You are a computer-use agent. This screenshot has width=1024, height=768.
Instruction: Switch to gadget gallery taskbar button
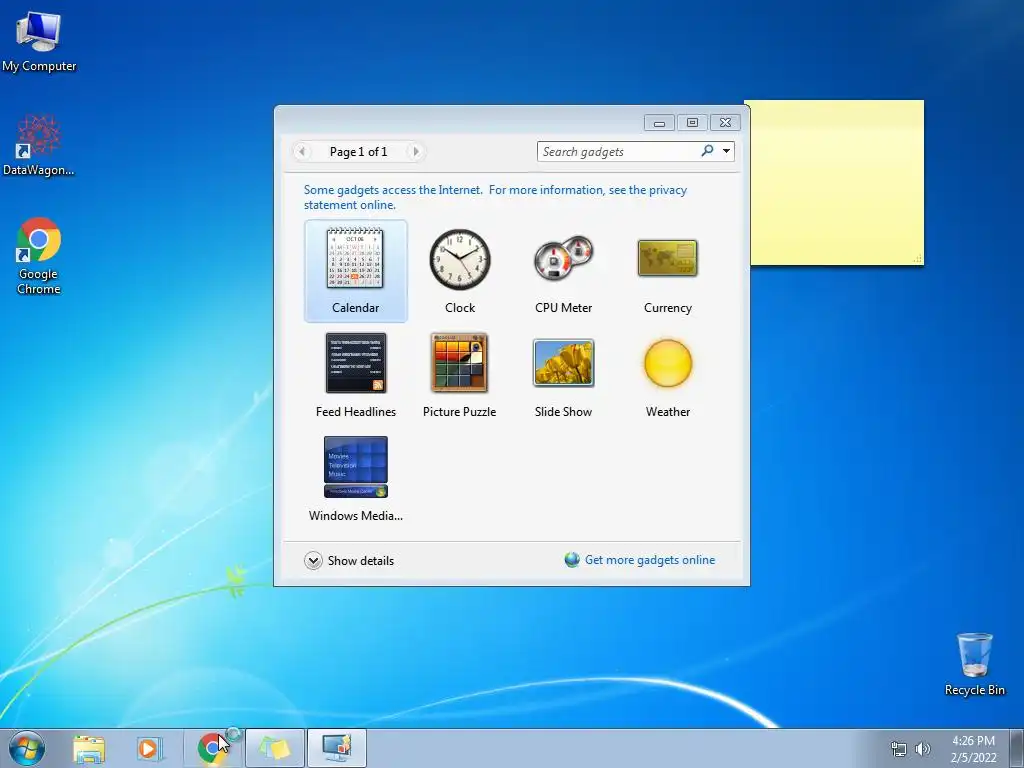(x=336, y=748)
